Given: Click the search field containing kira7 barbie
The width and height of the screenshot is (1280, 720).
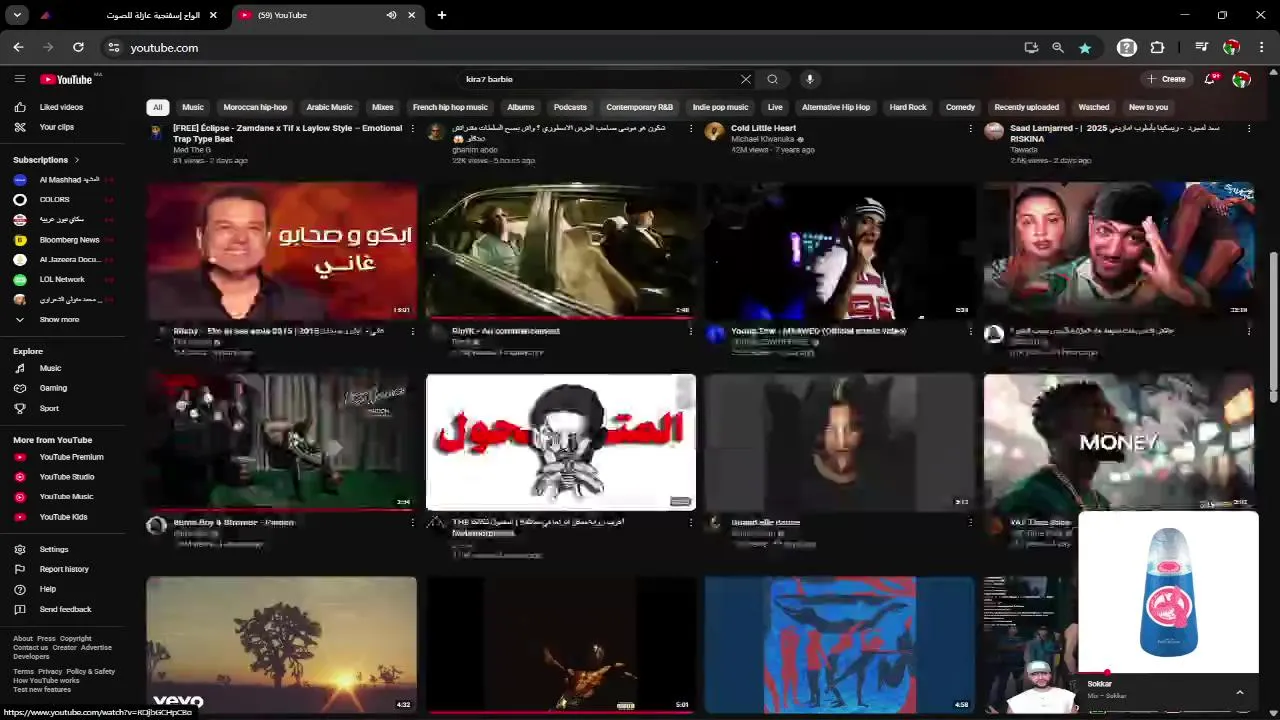Looking at the screenshot, I should pos(600,79).
